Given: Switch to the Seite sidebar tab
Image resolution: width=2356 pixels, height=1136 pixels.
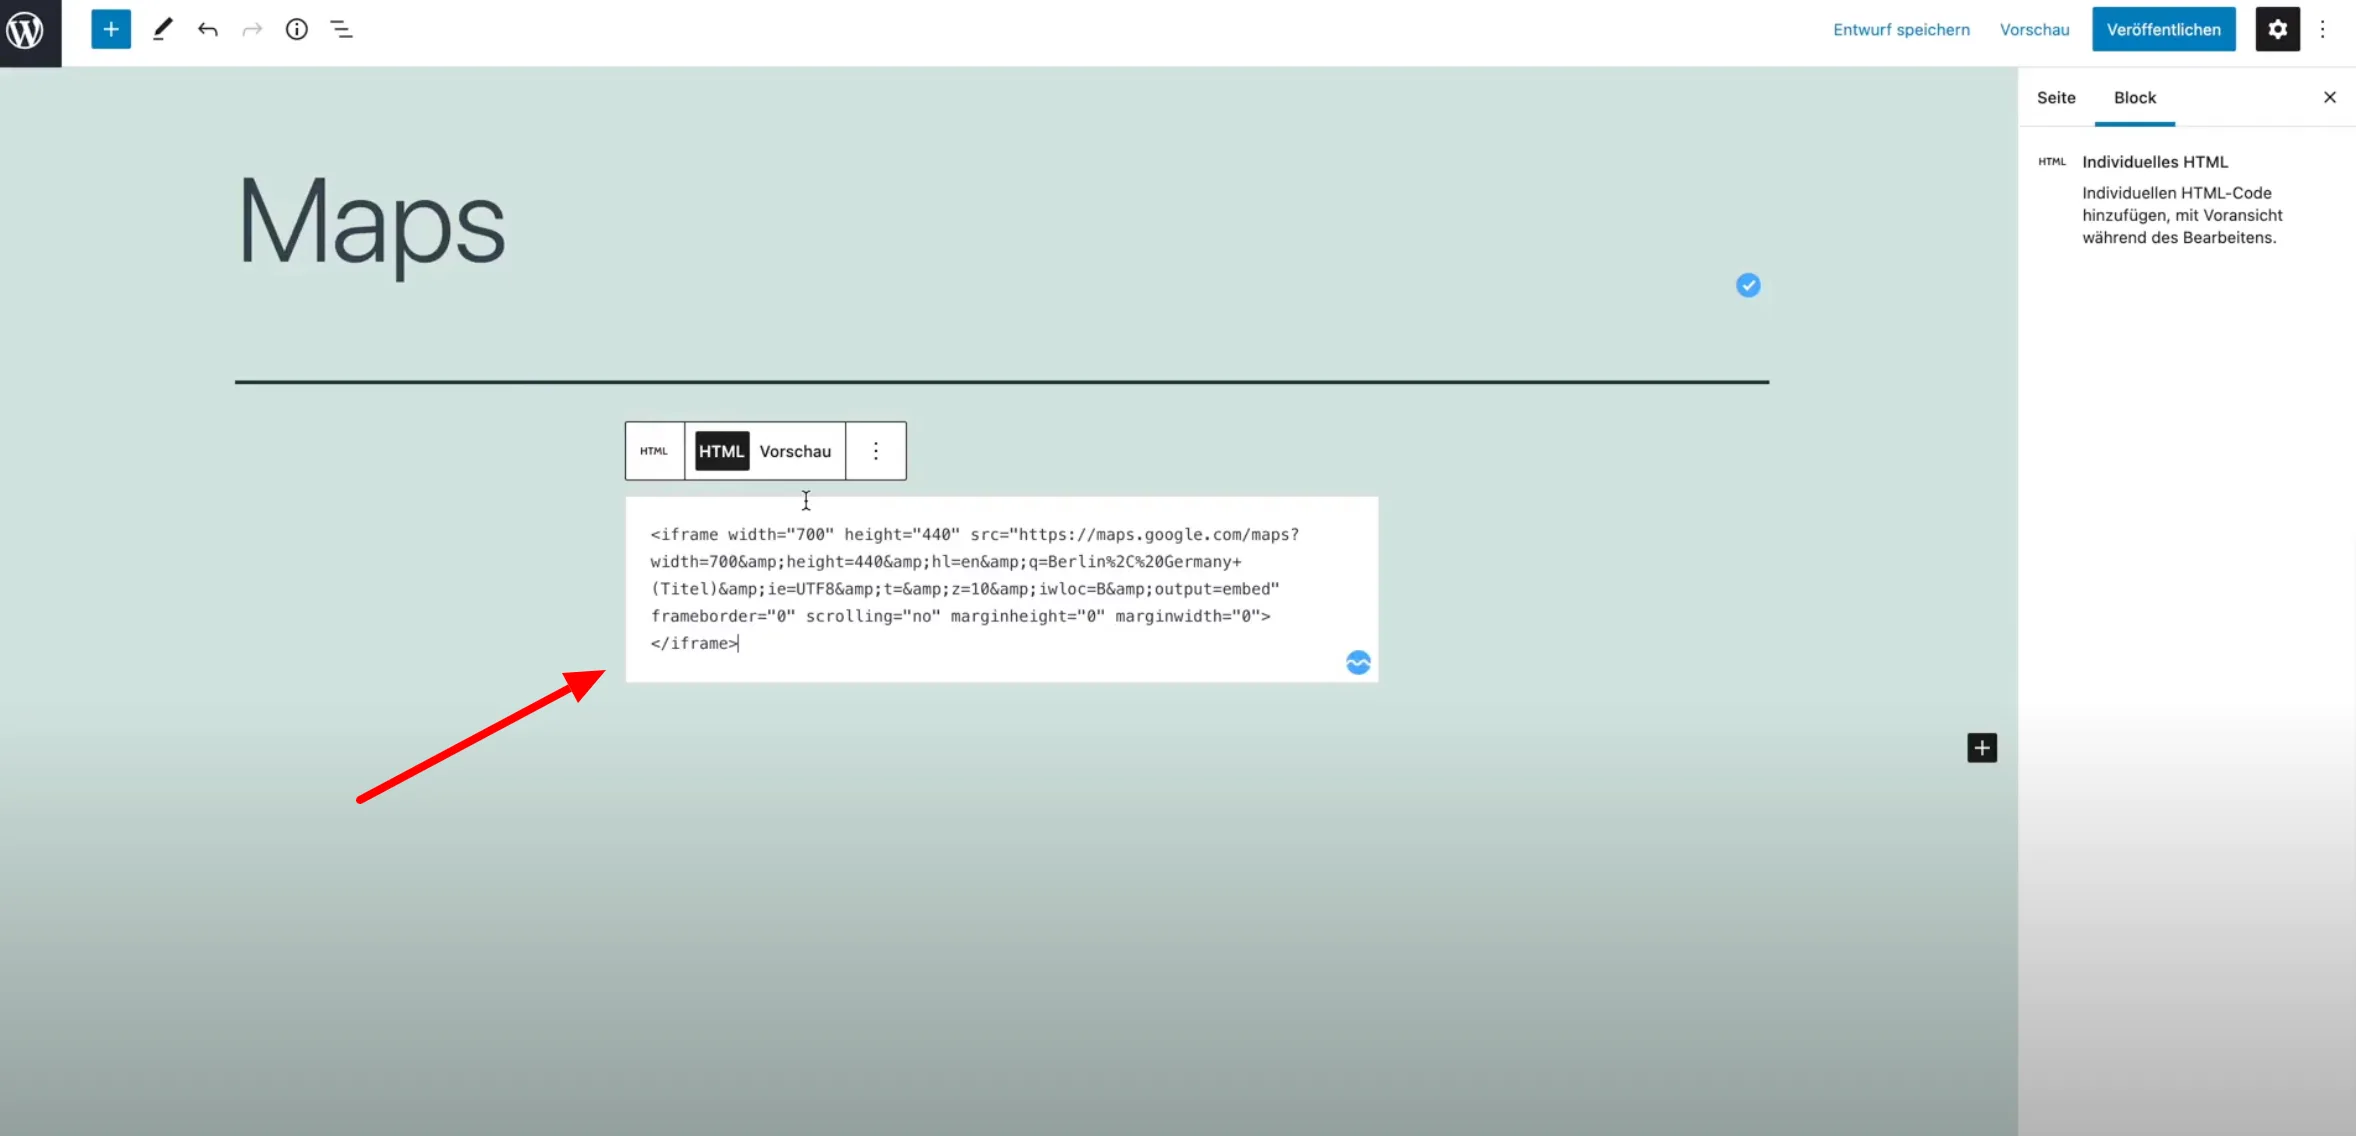Looking at the screenshot, I should (x=2056, y=98).
